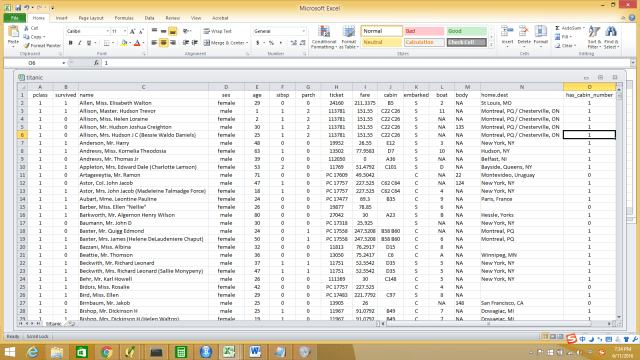Apply the Accounting dollar format
This screenshot has height=360, width=640.
(x=258, y=42)
